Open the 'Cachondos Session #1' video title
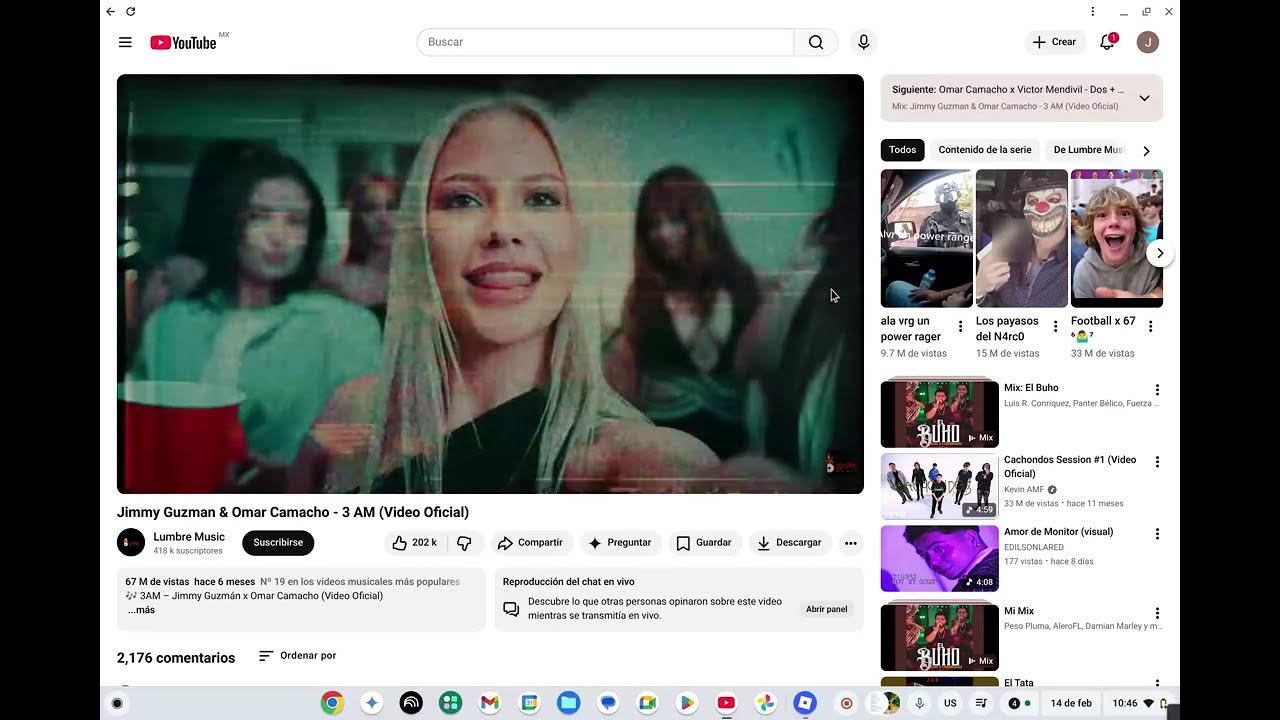1280x720 pixels. (x=1070, y=467)
